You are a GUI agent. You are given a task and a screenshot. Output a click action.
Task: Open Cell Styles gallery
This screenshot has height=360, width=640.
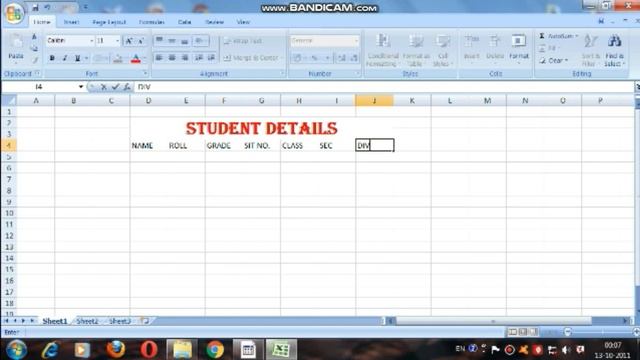pyautogui.click(x=443, y=50)
